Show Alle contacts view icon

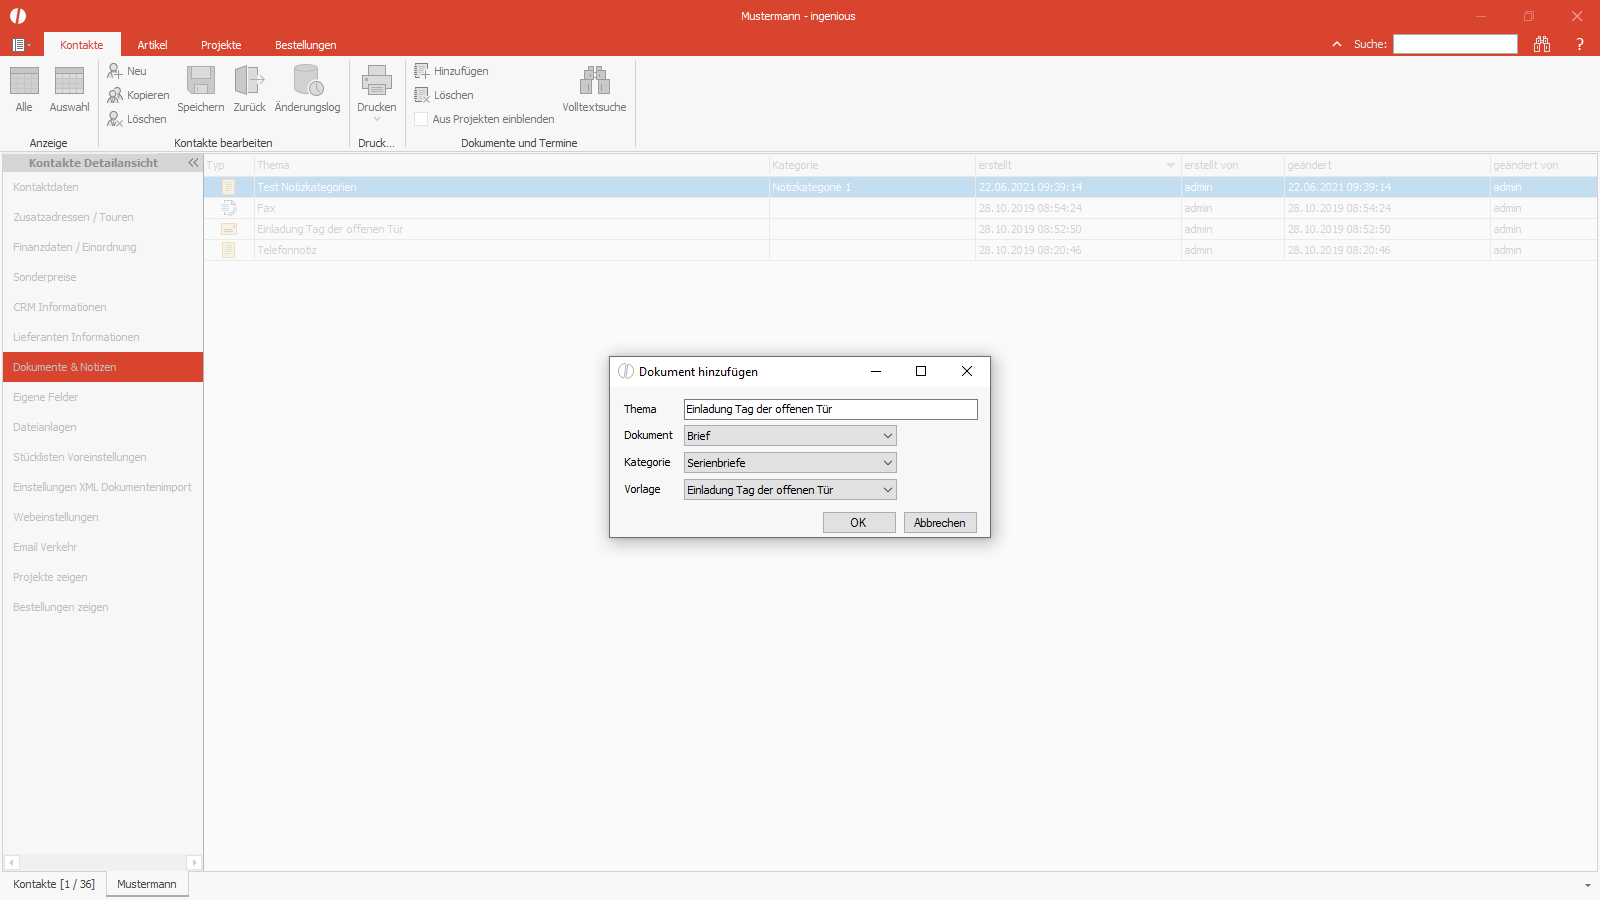pos(24,80)
